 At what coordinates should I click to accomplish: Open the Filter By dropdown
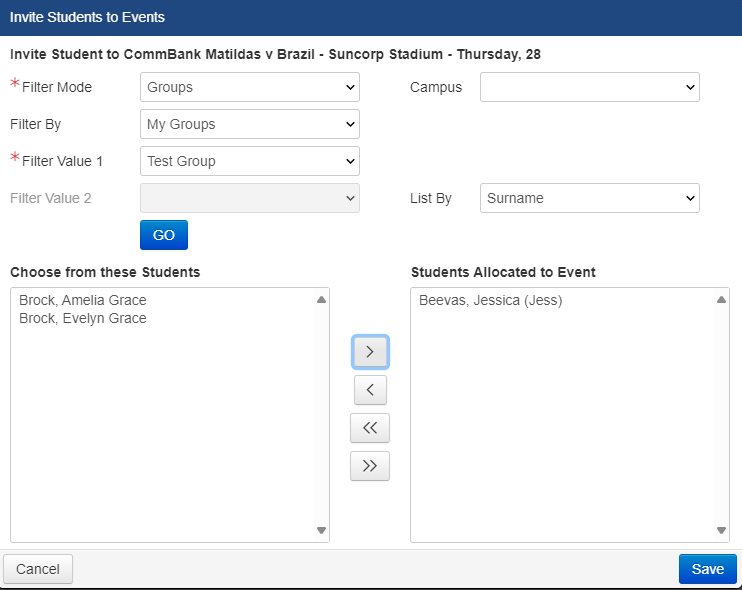coord(250,124)
